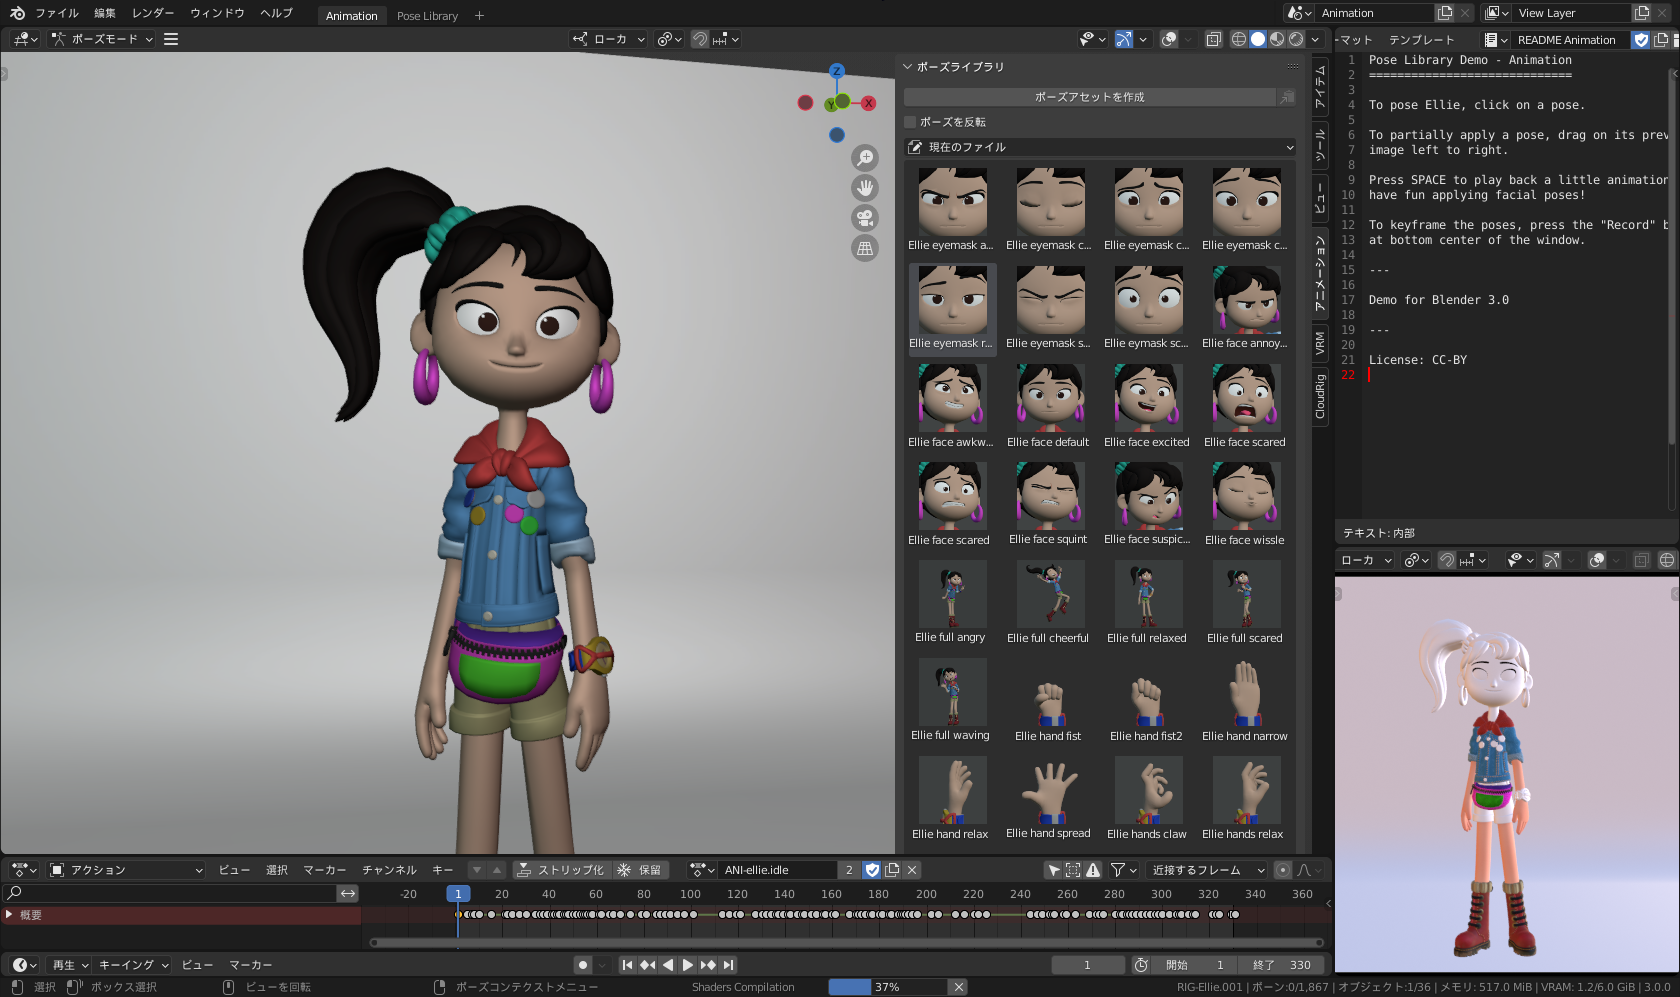Toggle fake user shield for ANI-ellie.idle
Screen dimensions: 1680x997
click(872, 870)
